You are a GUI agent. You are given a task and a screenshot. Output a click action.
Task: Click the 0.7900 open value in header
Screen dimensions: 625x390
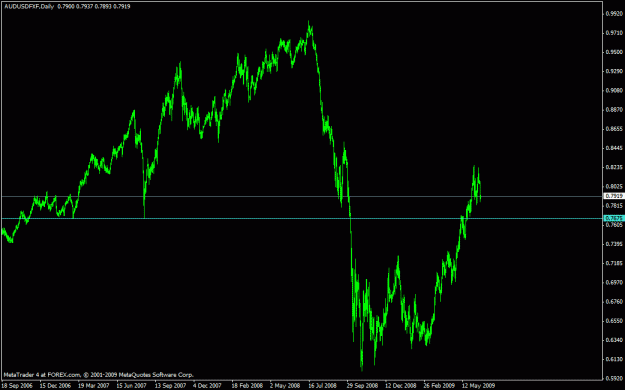[x=65, y=7]
